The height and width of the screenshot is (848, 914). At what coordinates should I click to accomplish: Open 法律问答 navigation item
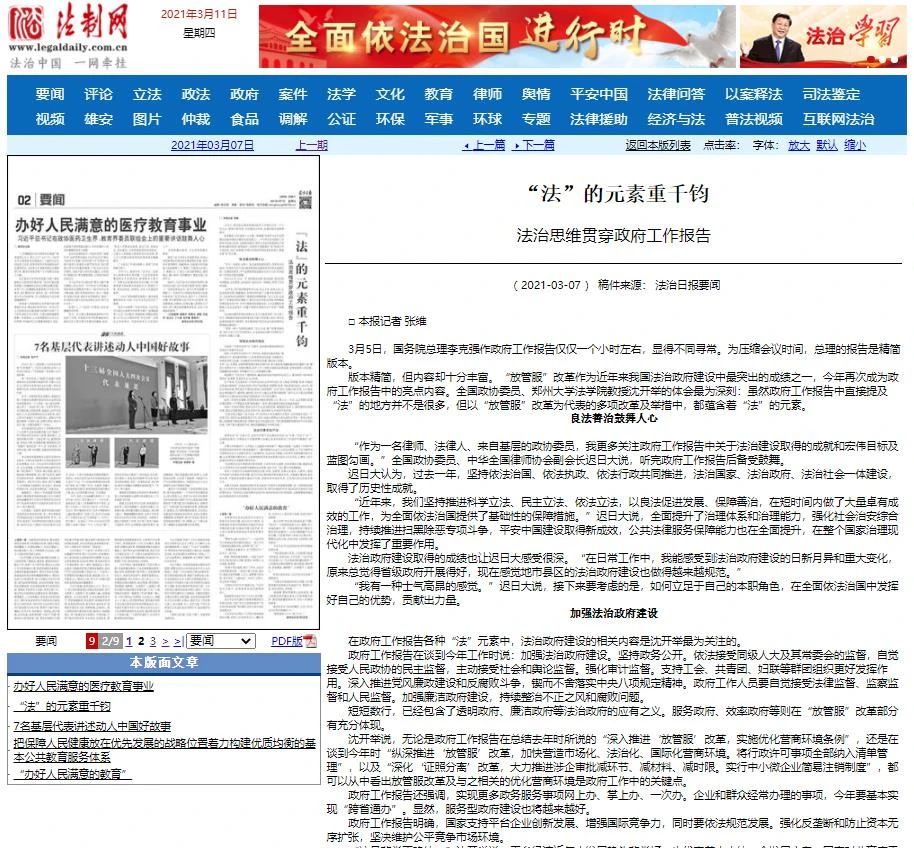tap(676, 94)
